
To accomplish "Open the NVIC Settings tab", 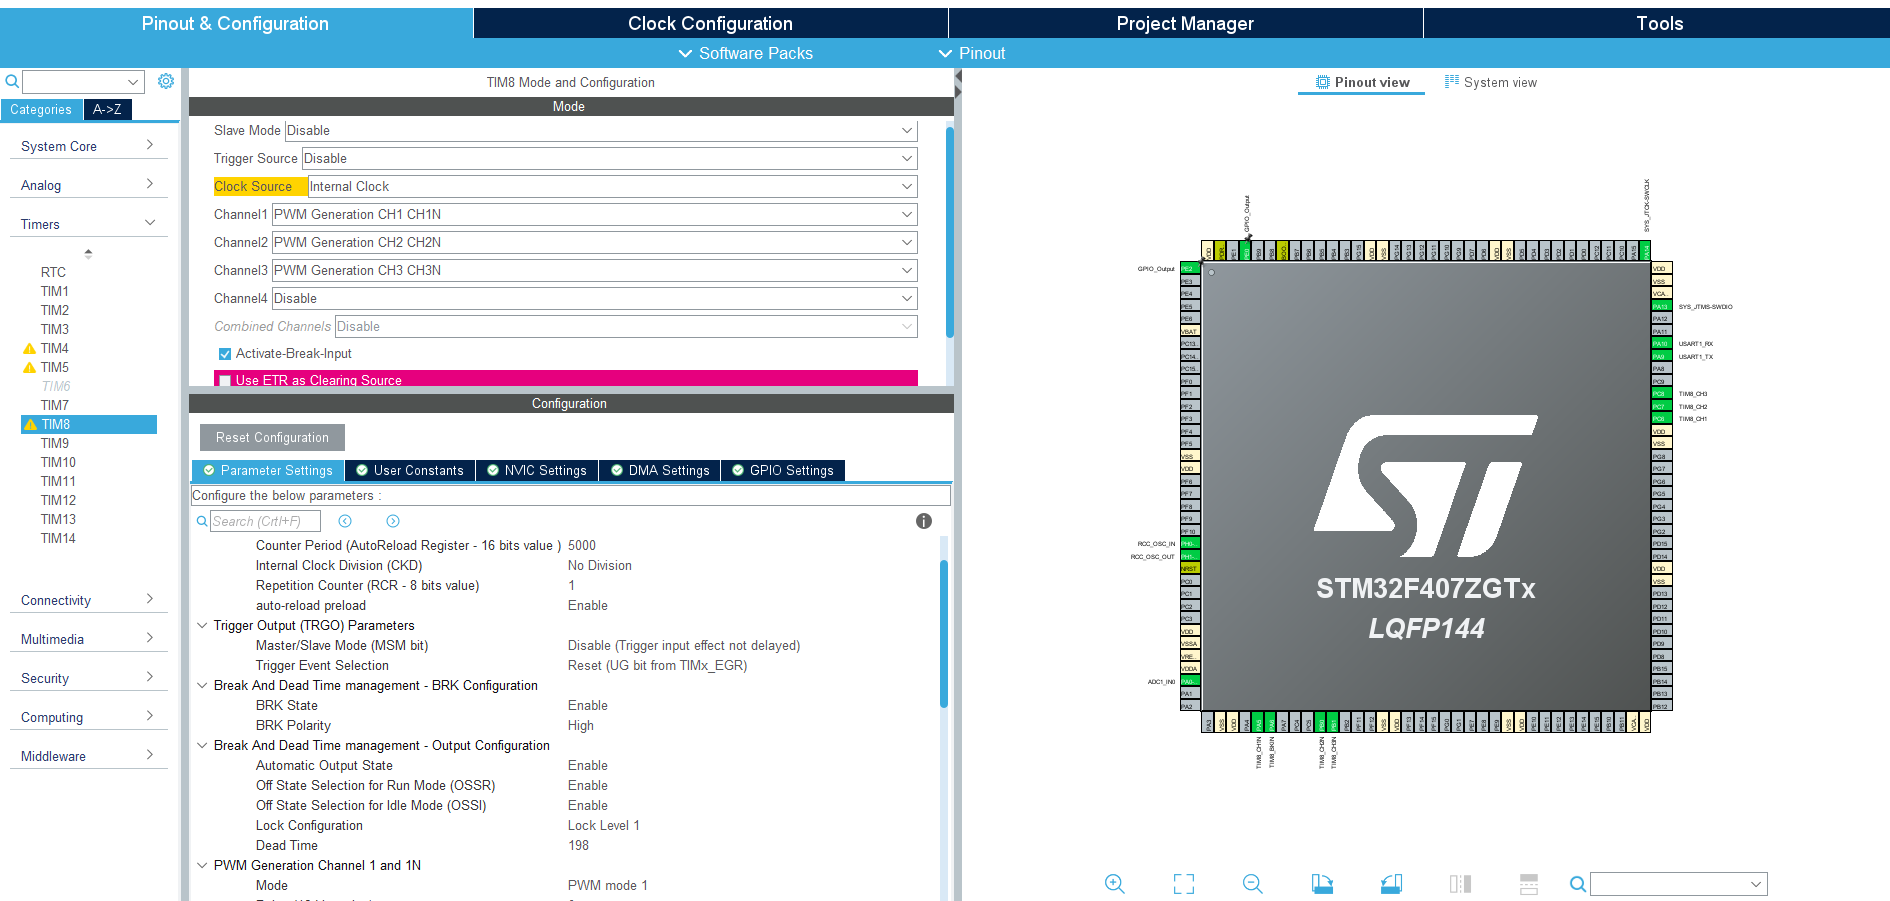I will point(537,470).
